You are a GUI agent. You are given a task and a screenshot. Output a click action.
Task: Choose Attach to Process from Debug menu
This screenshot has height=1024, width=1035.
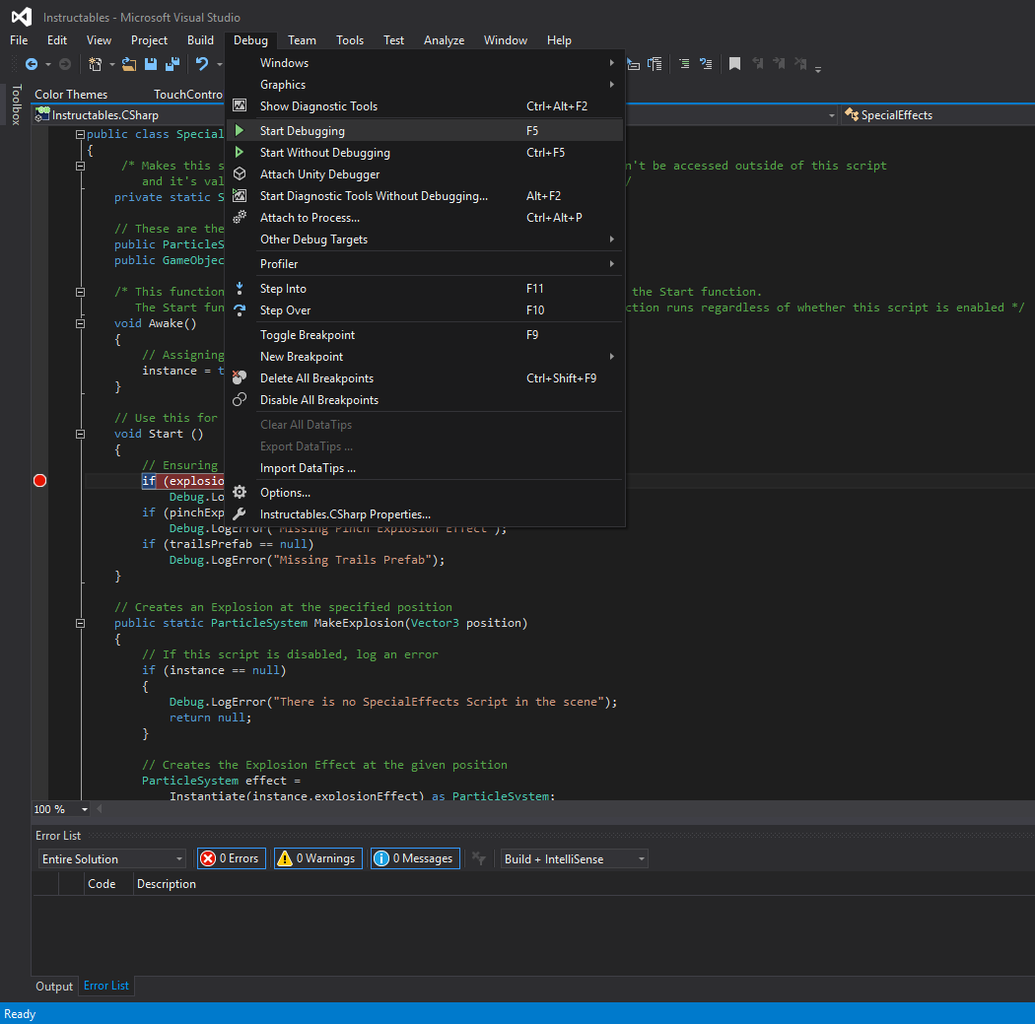(x=310, y=217)
